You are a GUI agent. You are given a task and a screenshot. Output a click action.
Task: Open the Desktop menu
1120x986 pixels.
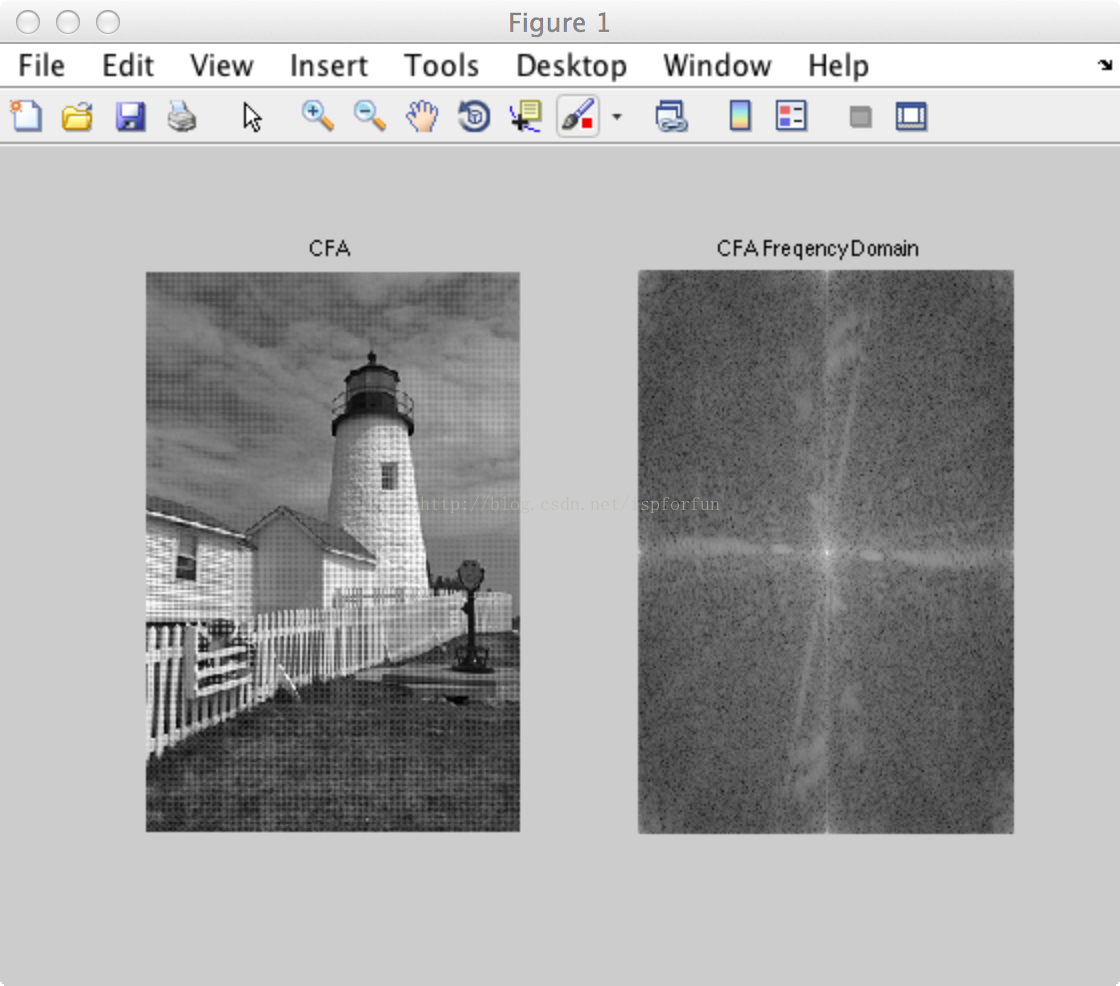(x=571, y=66)
